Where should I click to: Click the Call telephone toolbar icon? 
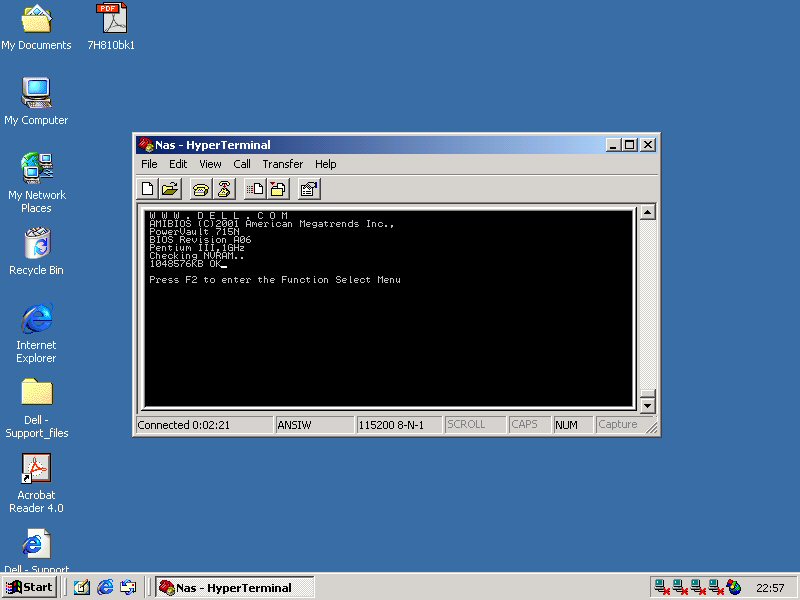click(201, 189)
